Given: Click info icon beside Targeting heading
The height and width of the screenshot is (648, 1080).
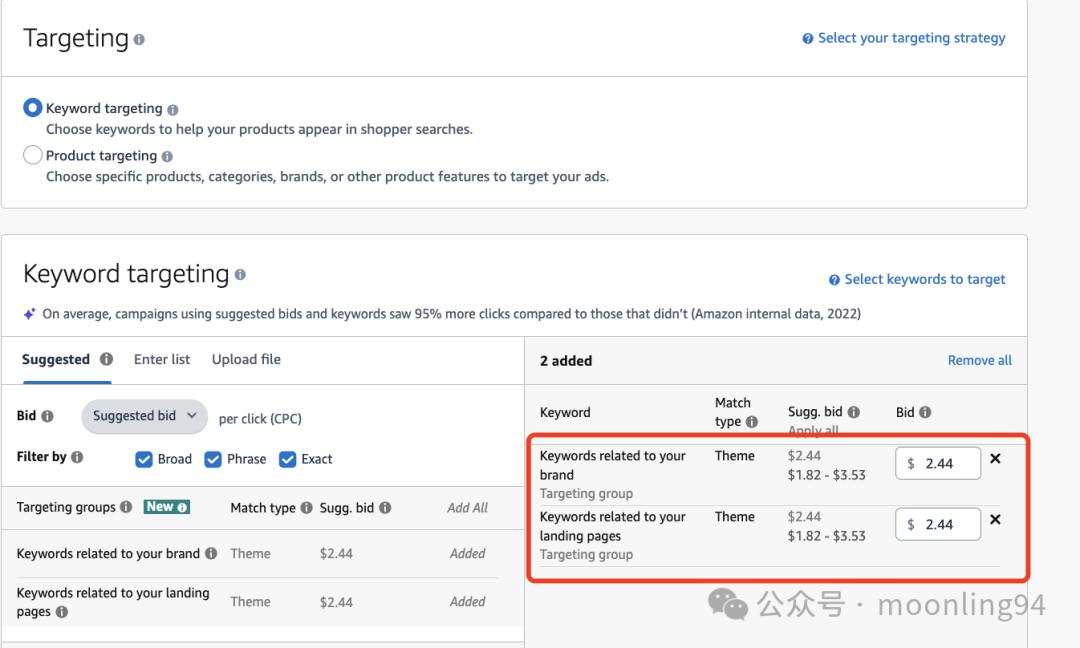Looking at the screenshot, I should click(139, 40).
